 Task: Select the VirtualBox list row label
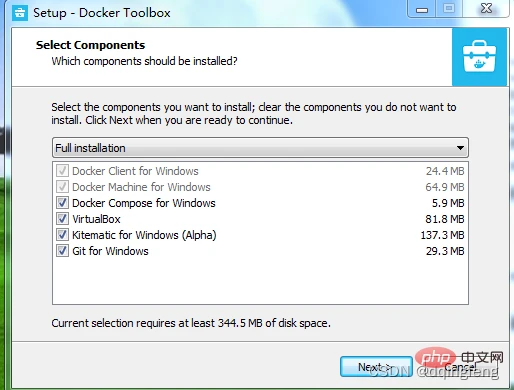click(x=96, y=219)
